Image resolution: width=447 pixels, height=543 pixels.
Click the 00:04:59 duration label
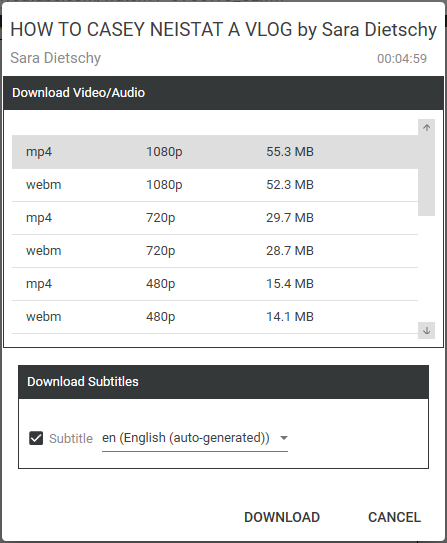pos(402,59)
